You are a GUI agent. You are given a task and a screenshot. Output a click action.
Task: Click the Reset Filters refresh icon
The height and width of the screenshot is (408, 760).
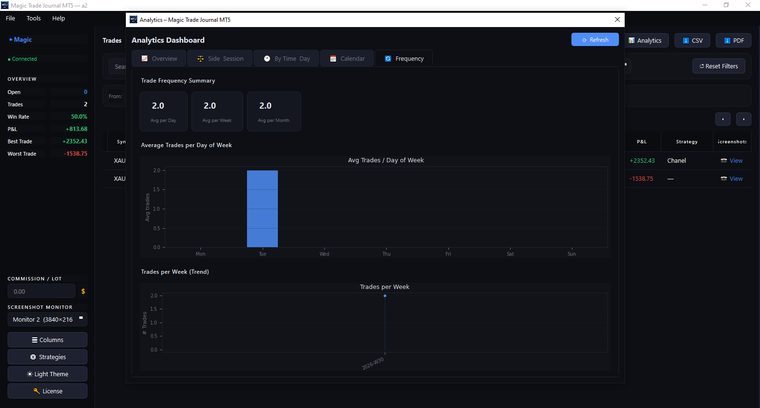click(x=701, y=66)
